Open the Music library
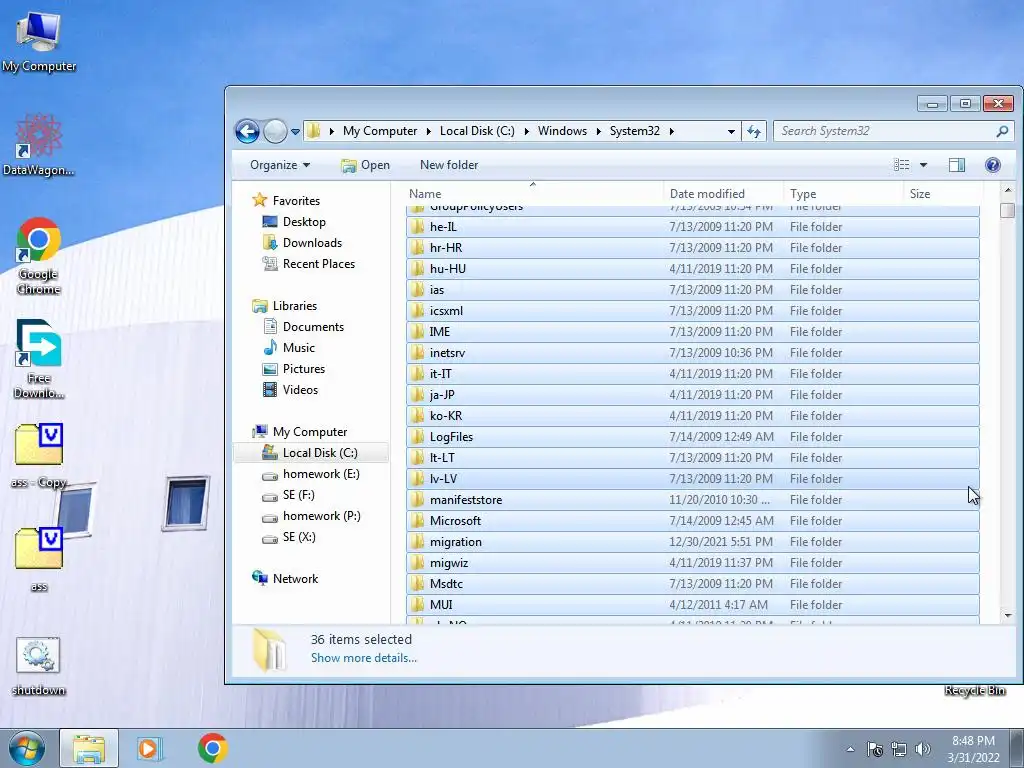The image size is (1024, 768). point(298,347)
